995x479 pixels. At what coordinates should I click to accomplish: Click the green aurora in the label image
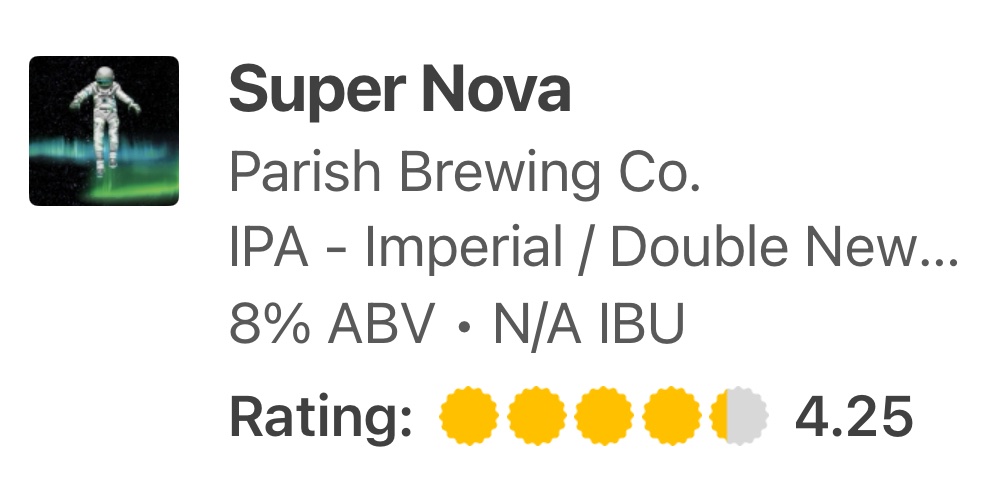click(130, 182)
